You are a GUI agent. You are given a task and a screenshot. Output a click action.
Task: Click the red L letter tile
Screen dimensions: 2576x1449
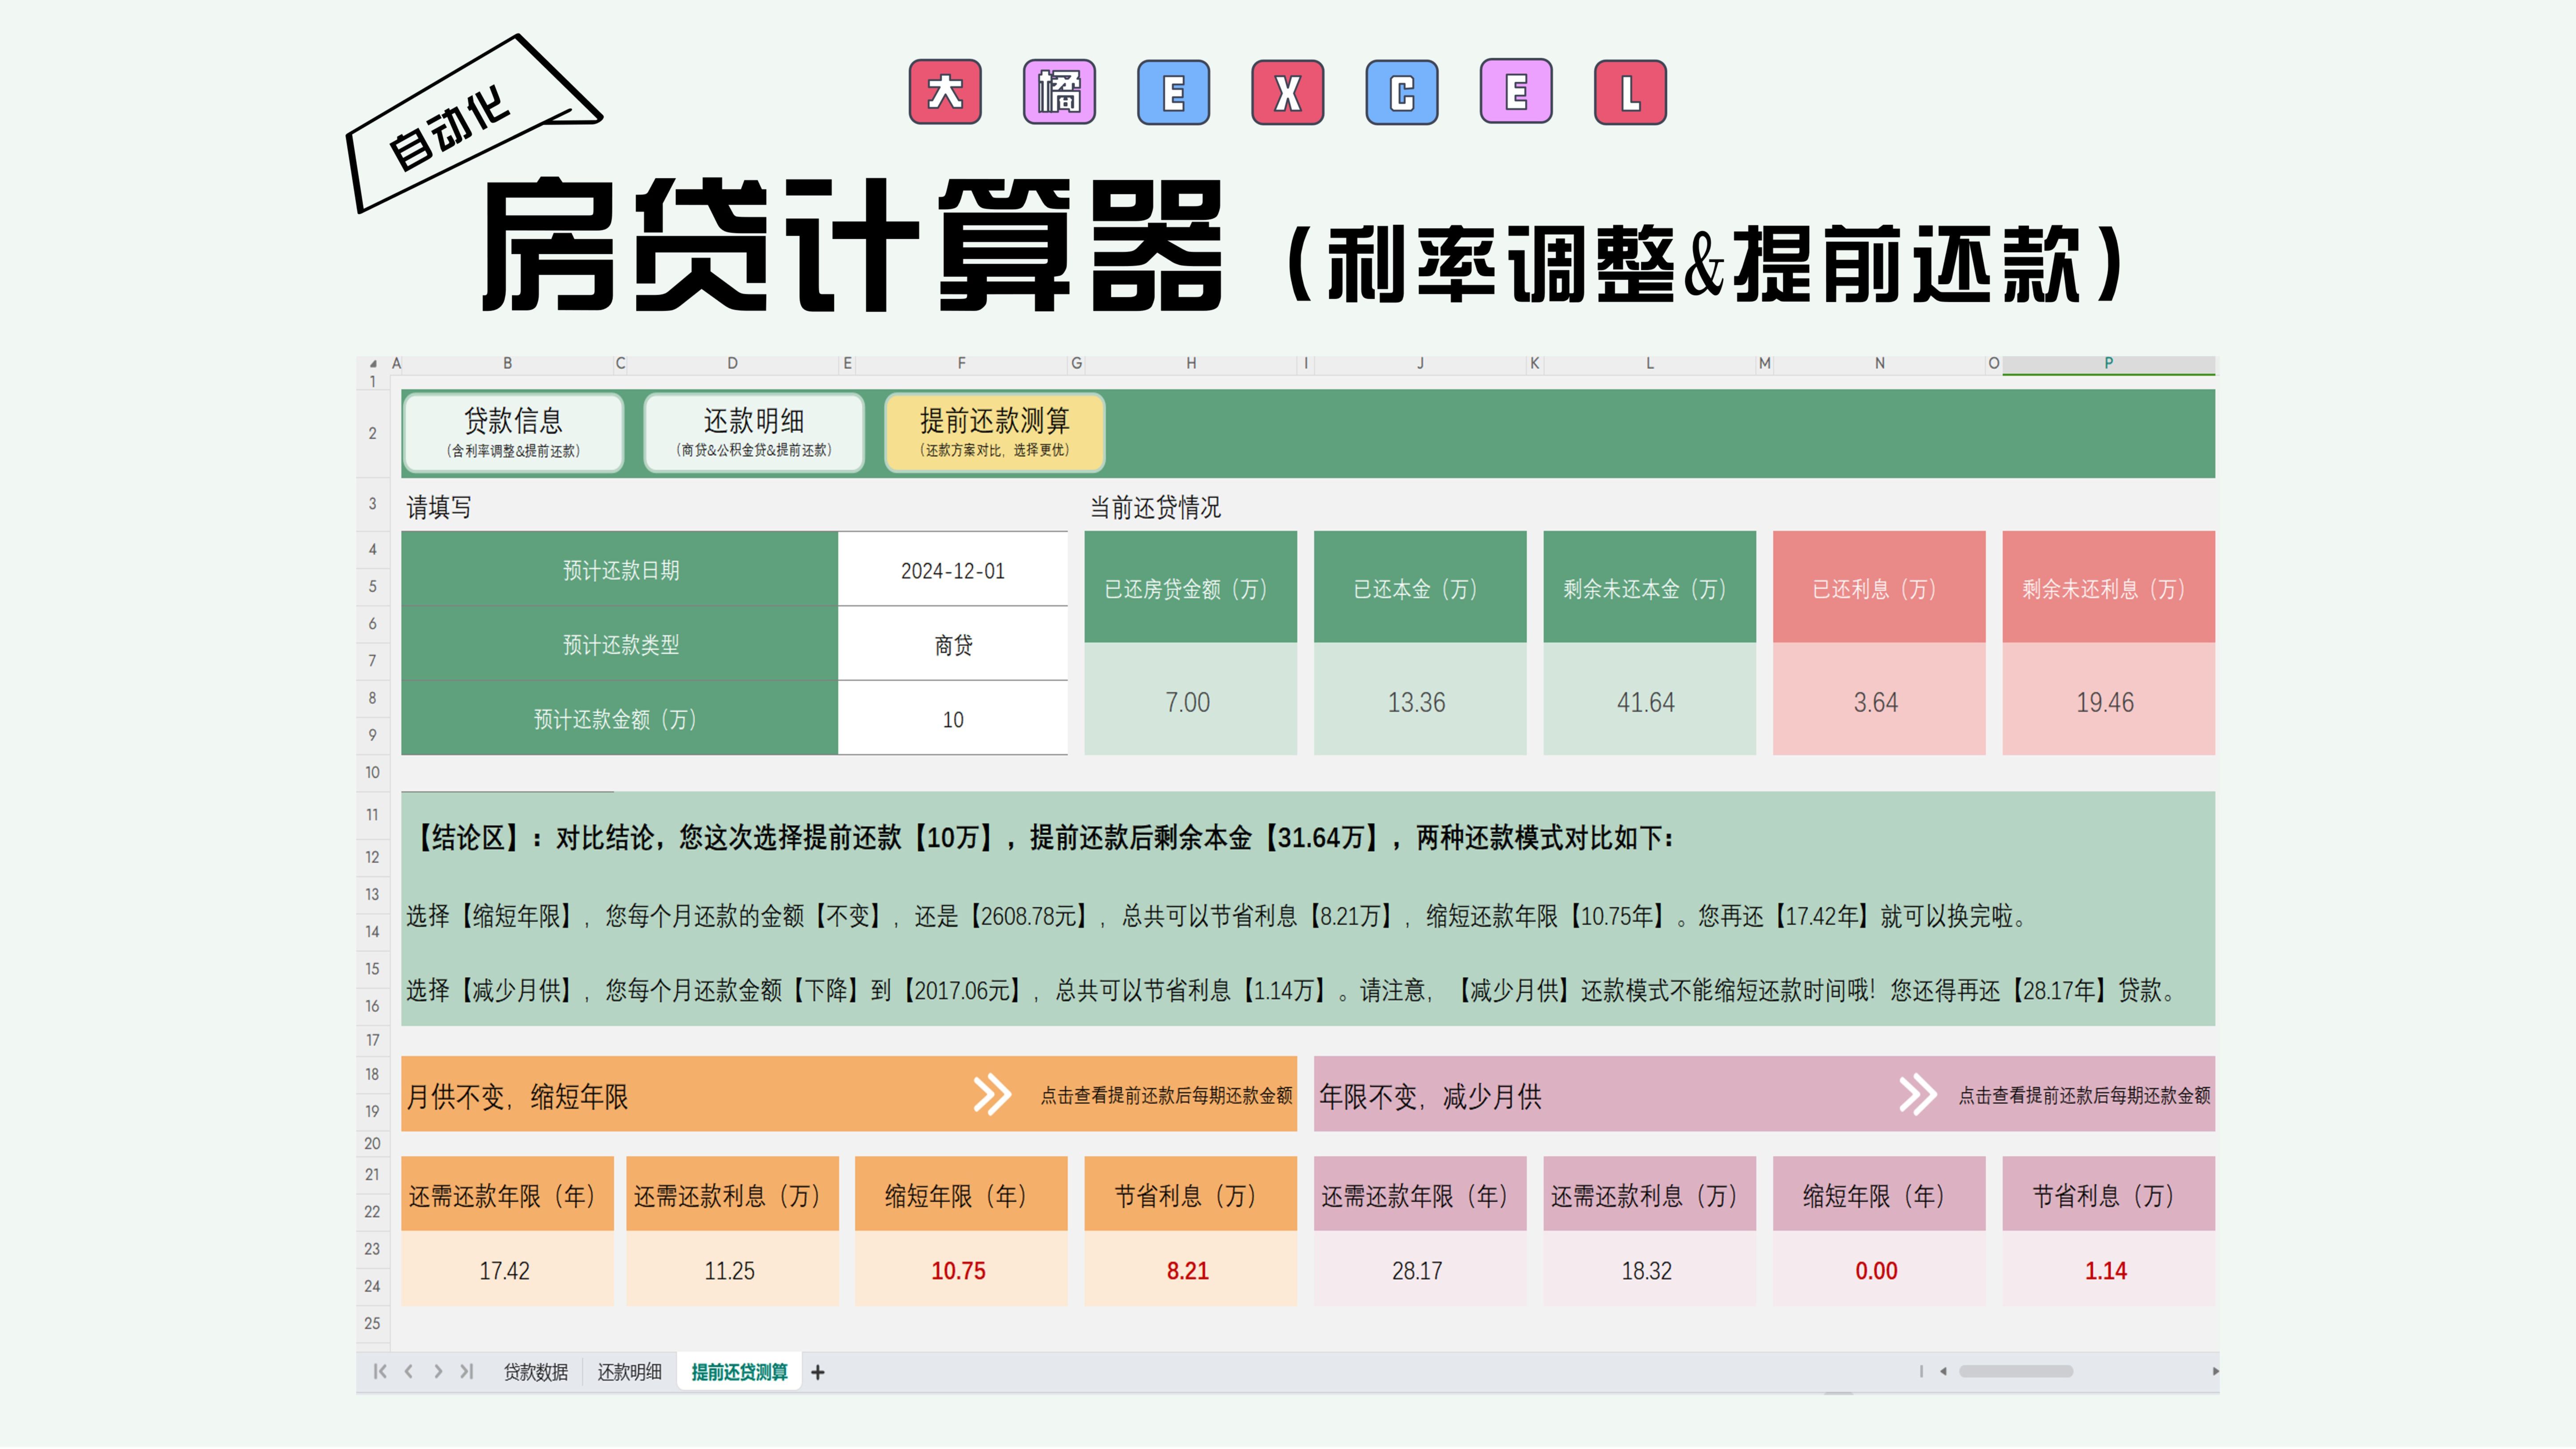tap(1630, 92)
